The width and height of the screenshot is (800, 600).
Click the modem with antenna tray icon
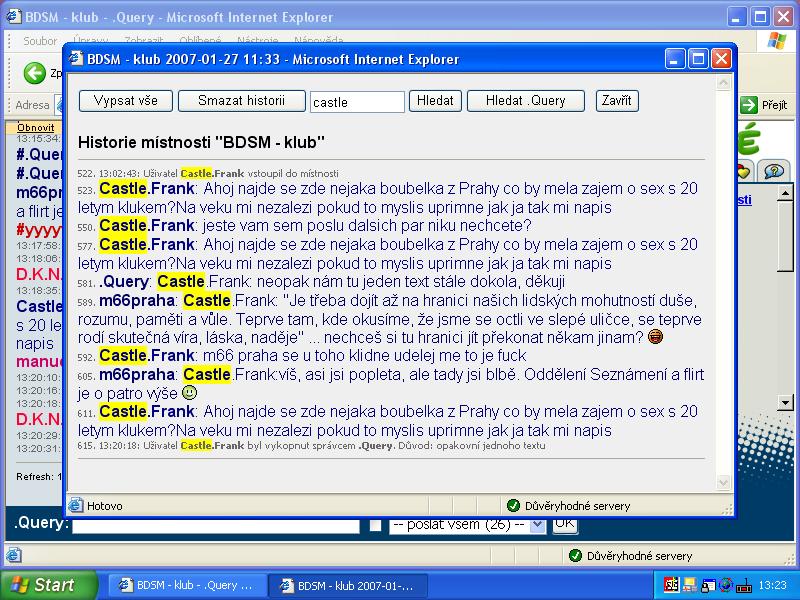744,585
